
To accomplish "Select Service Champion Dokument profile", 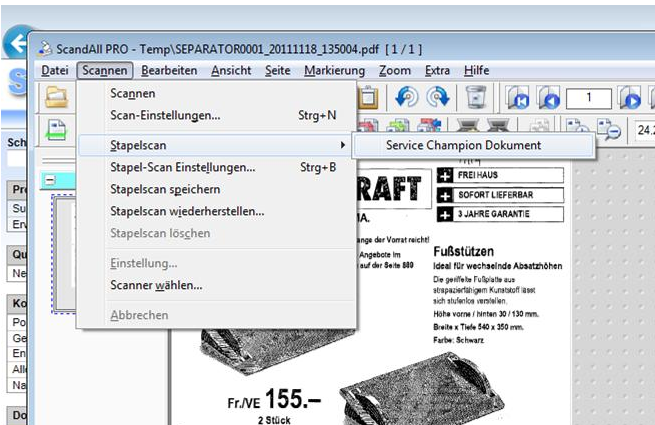I will pyautogui.click(x=474, y=145).
